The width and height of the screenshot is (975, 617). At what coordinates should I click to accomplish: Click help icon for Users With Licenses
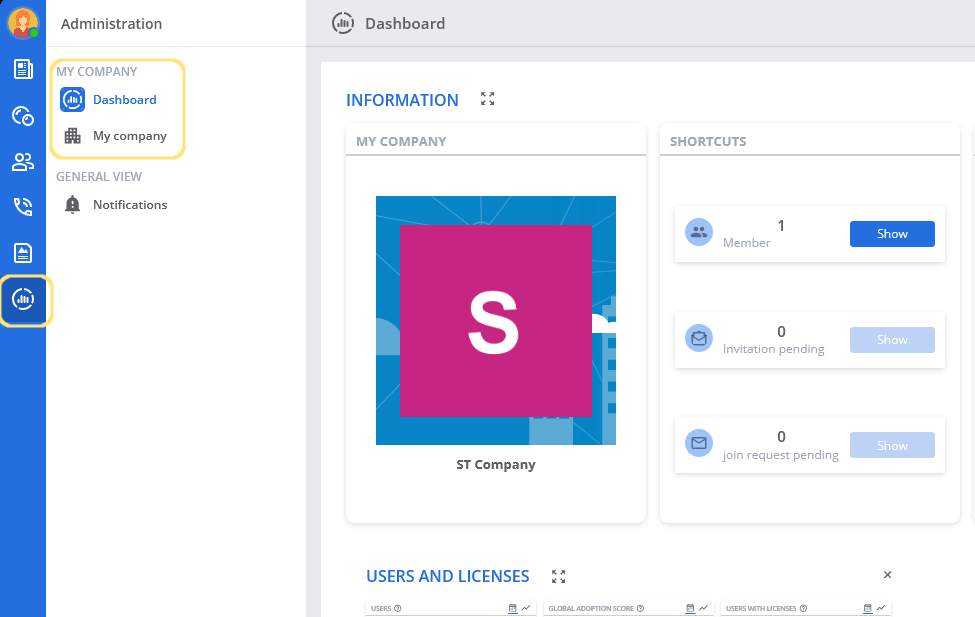(803, 608)
